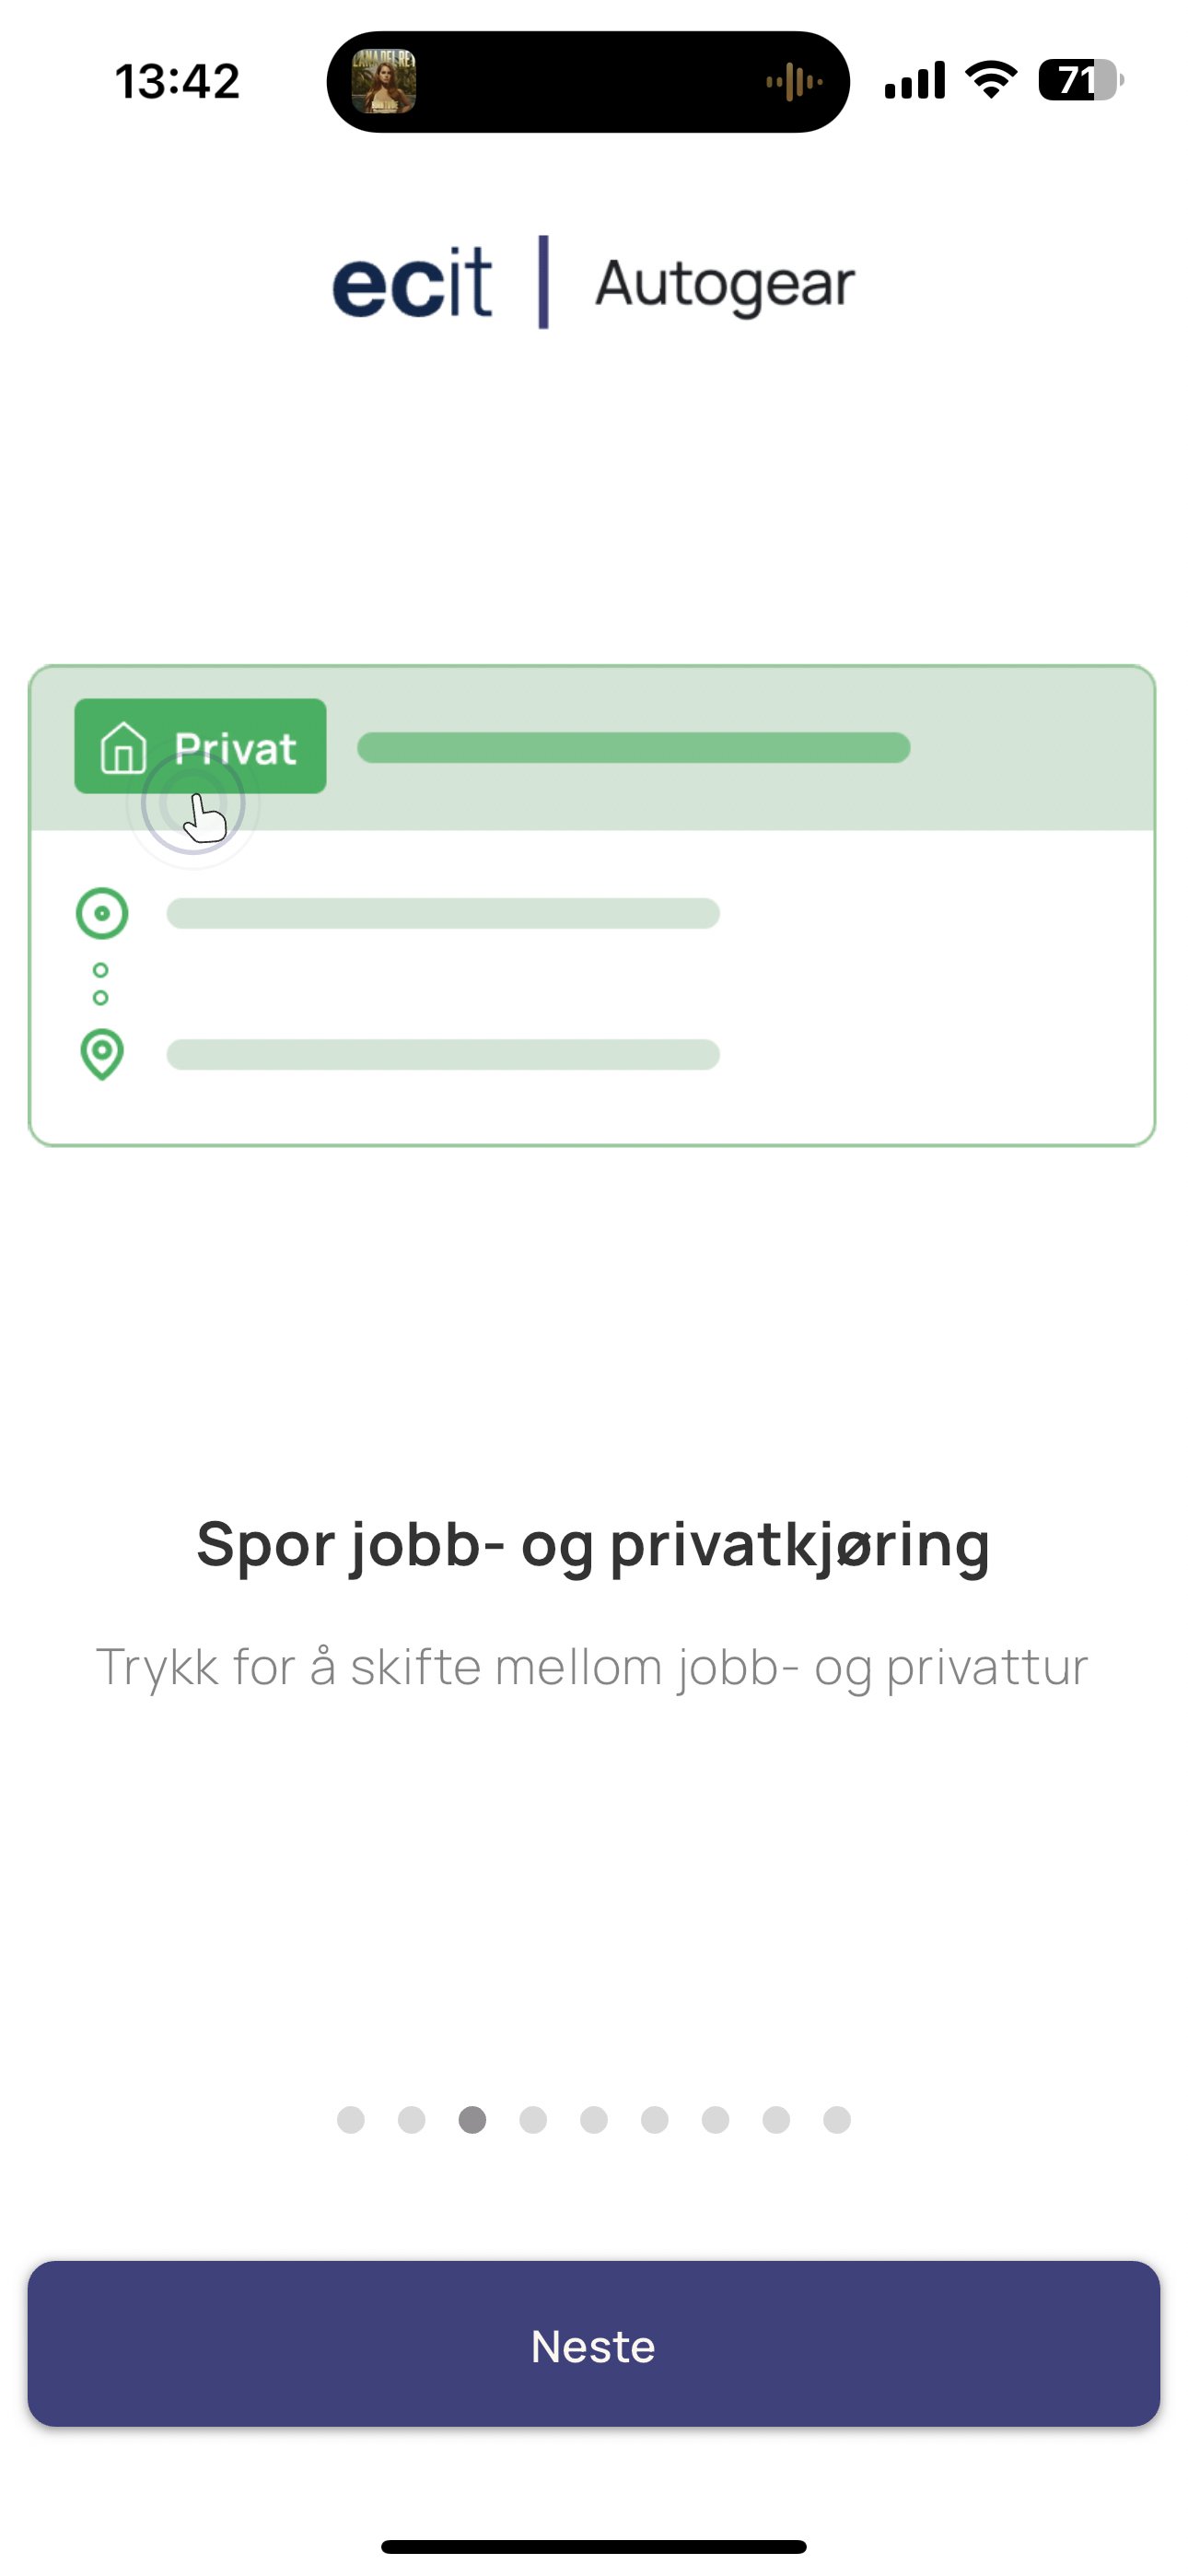Click the trip start point circle icon

click(102, 913)
